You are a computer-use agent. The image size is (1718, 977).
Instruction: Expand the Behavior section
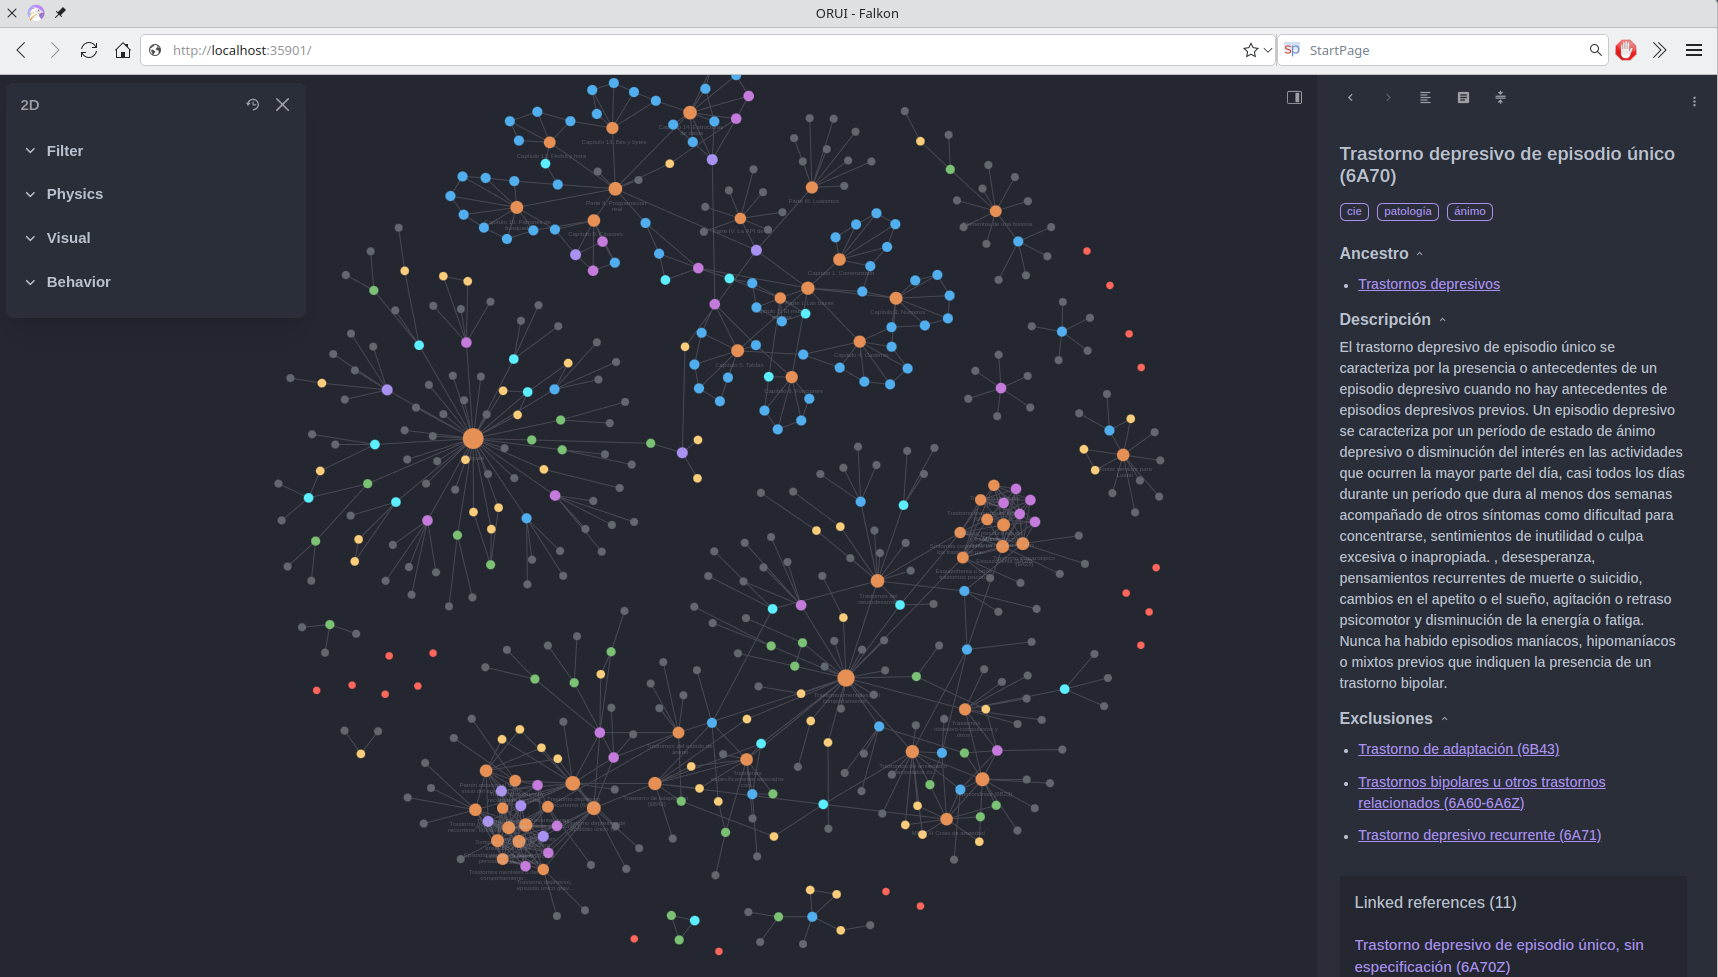(78, 282)
